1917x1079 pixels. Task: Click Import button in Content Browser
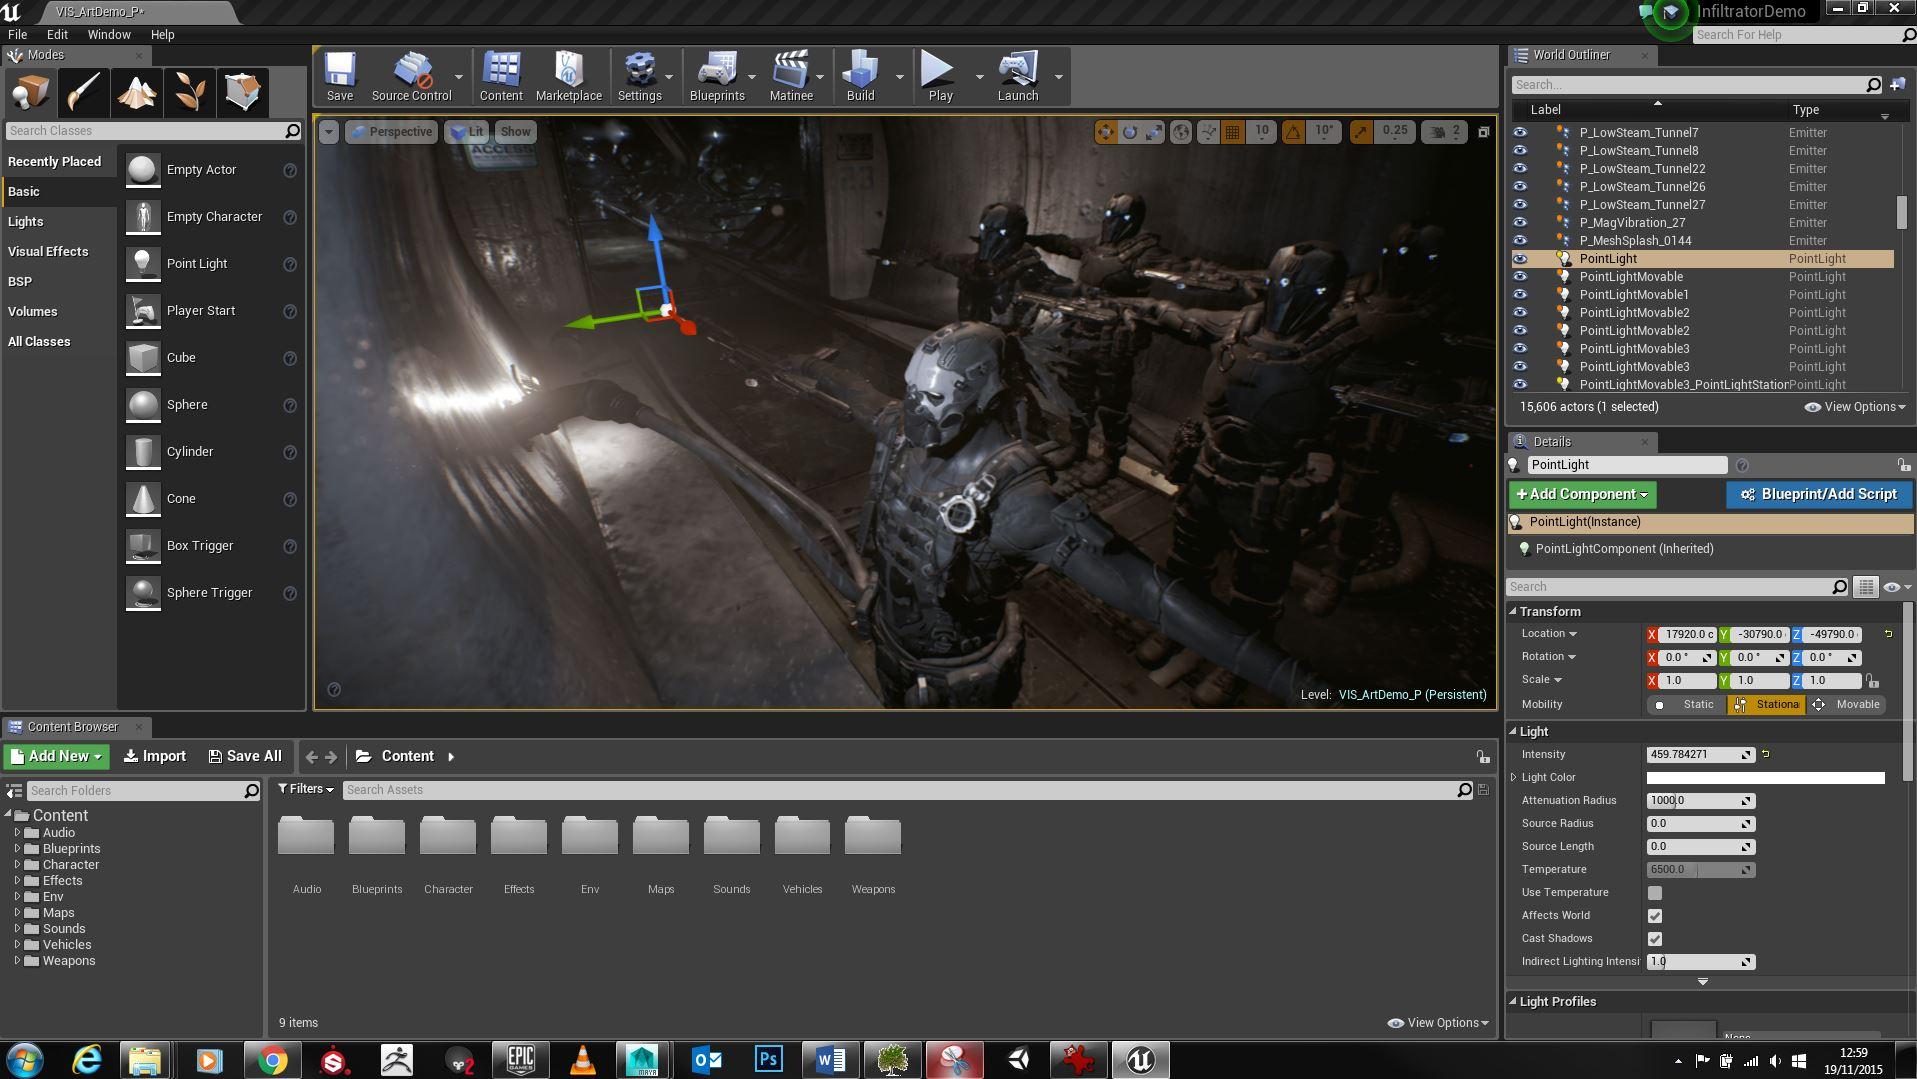pyautogui.click(x=155, y=757)
